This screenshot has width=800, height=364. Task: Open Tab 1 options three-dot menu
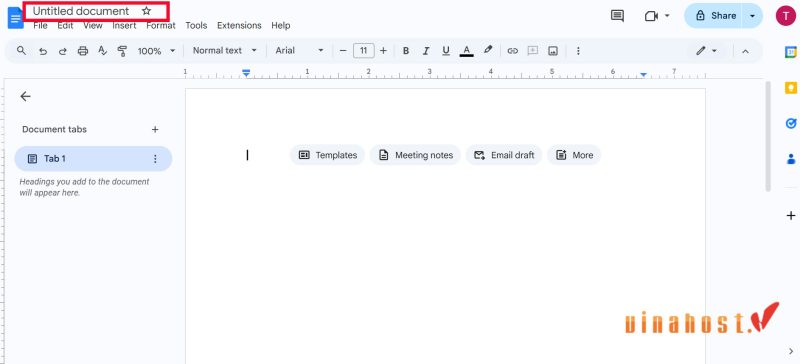coord(156,159)
